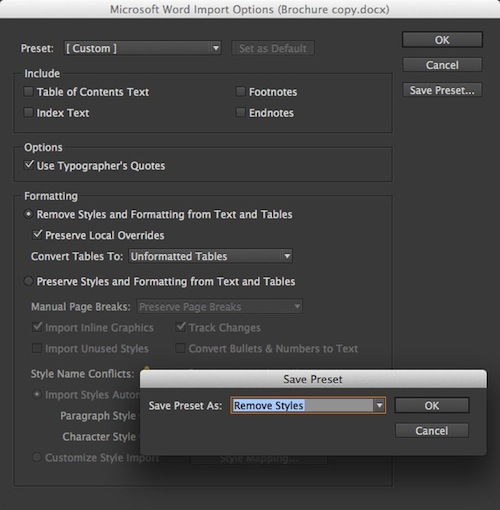Click OK in the Word Import Options dialog
Viewport: 500px width, 510px height.
coord(442,40)
